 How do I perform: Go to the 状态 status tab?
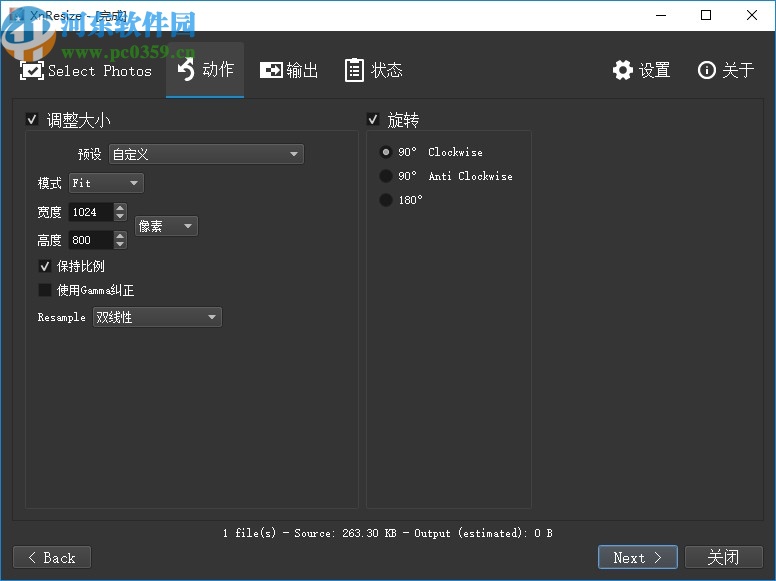(x=374, y=70)
